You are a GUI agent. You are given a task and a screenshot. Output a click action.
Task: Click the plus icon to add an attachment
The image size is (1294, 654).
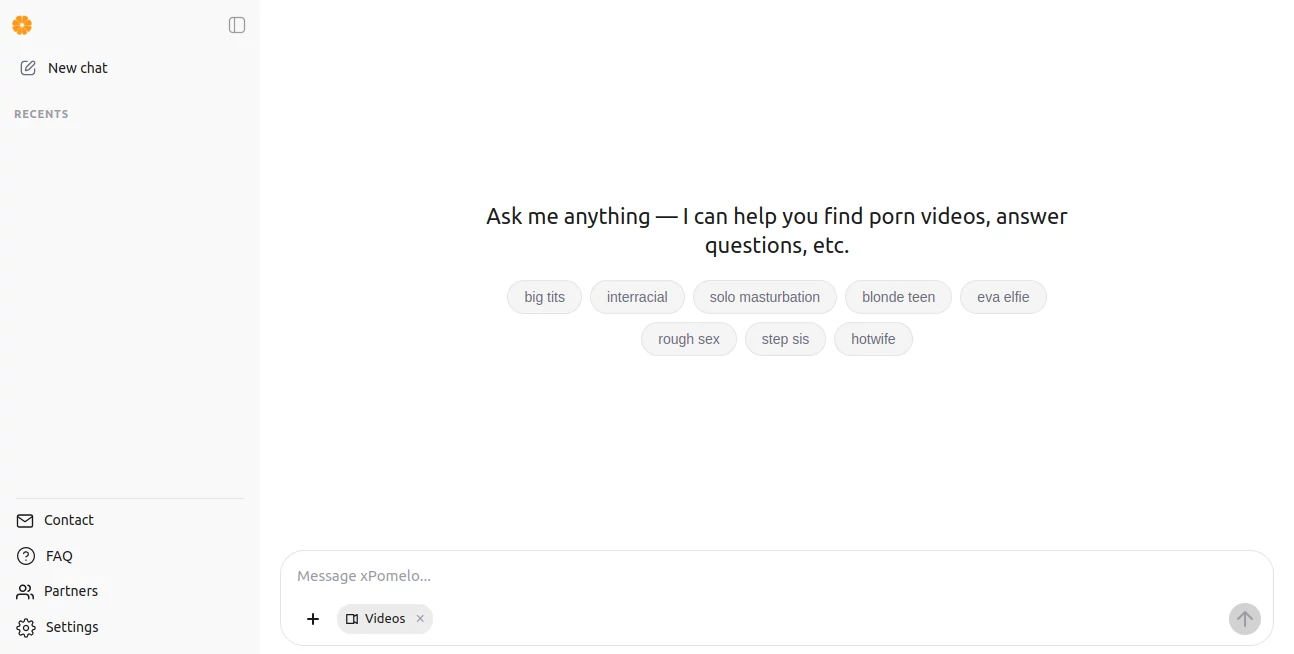click(313, 619)
